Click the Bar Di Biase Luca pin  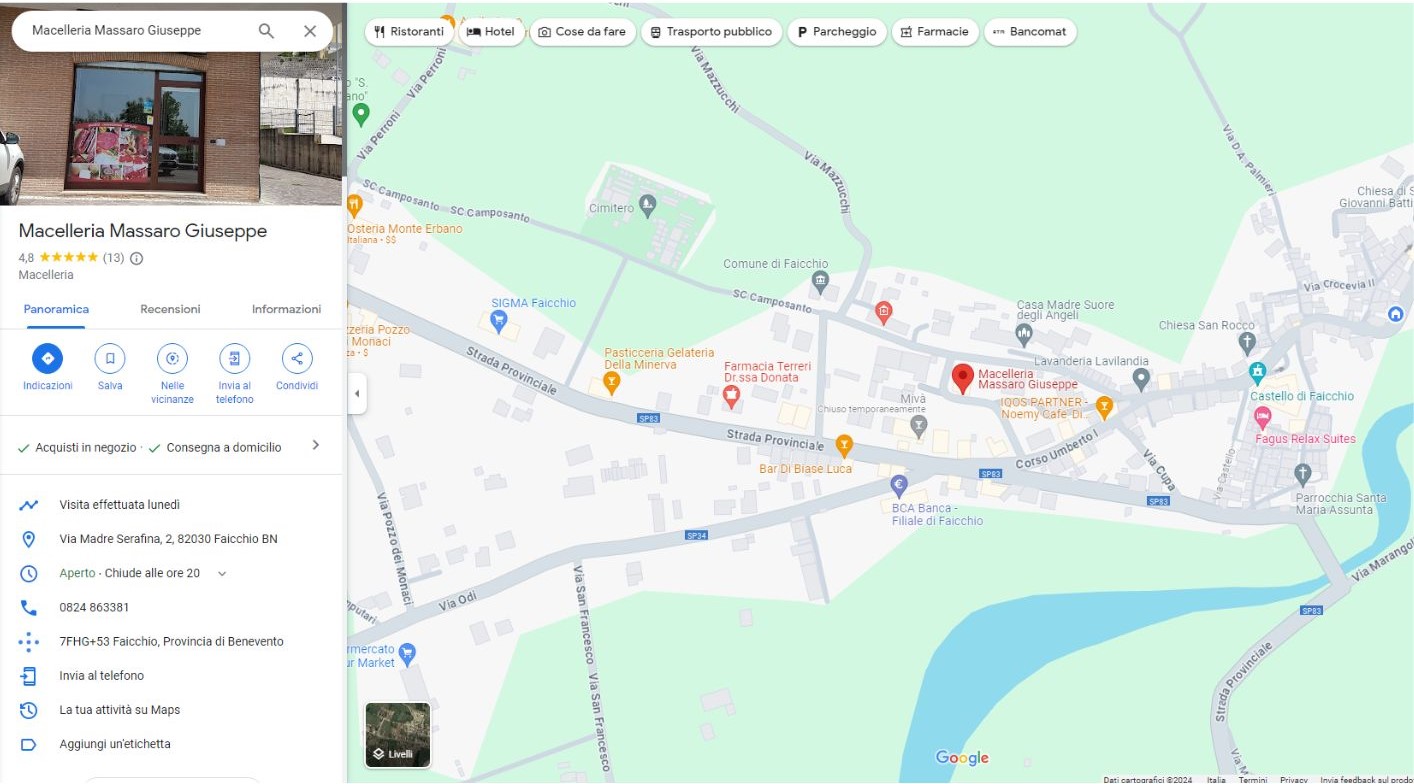coord(844,444)
